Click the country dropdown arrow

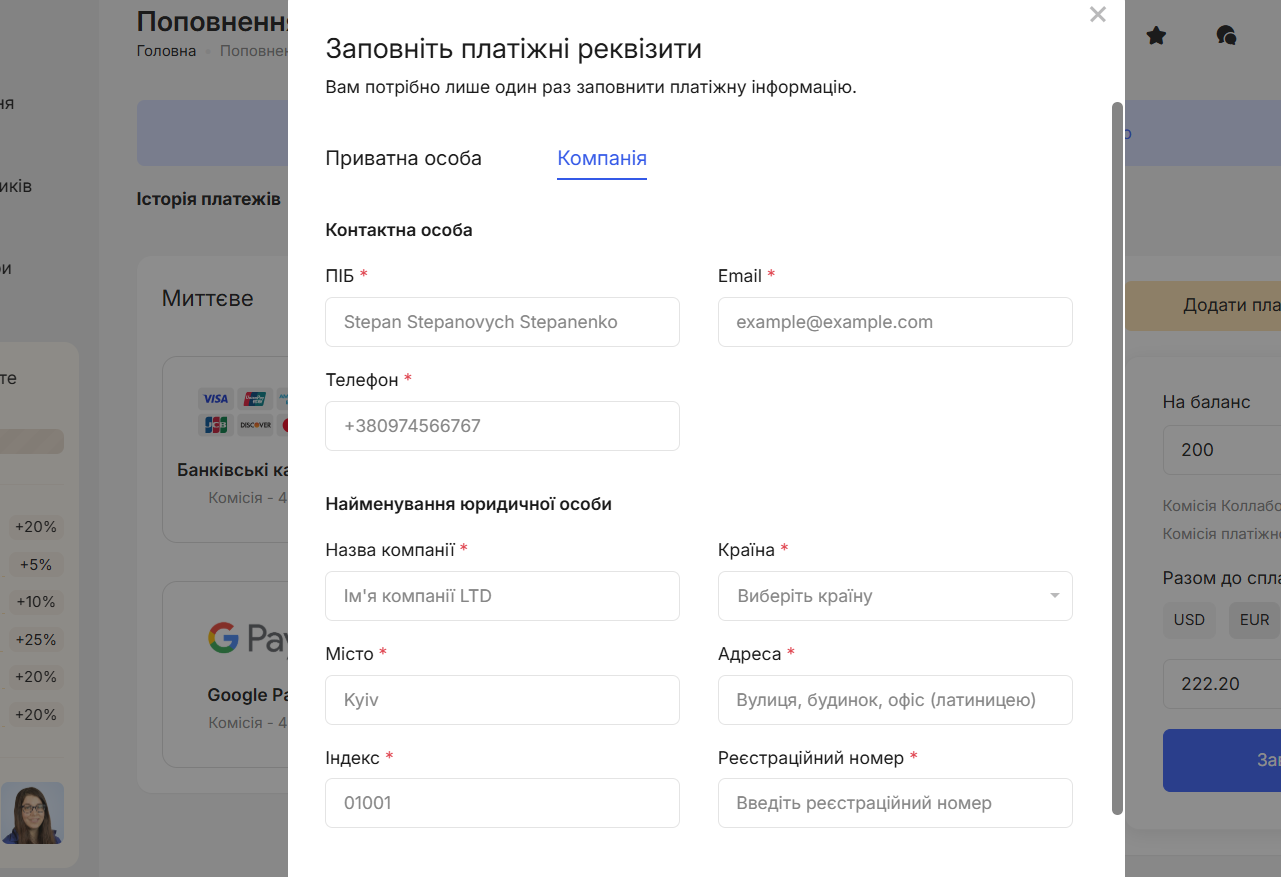(1054, 596)
